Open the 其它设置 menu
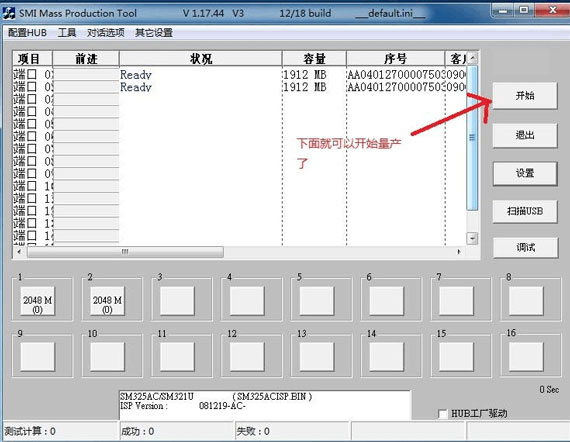Image resolution: width=570 pixels, height=442 pixels. (x=154, y=33)
